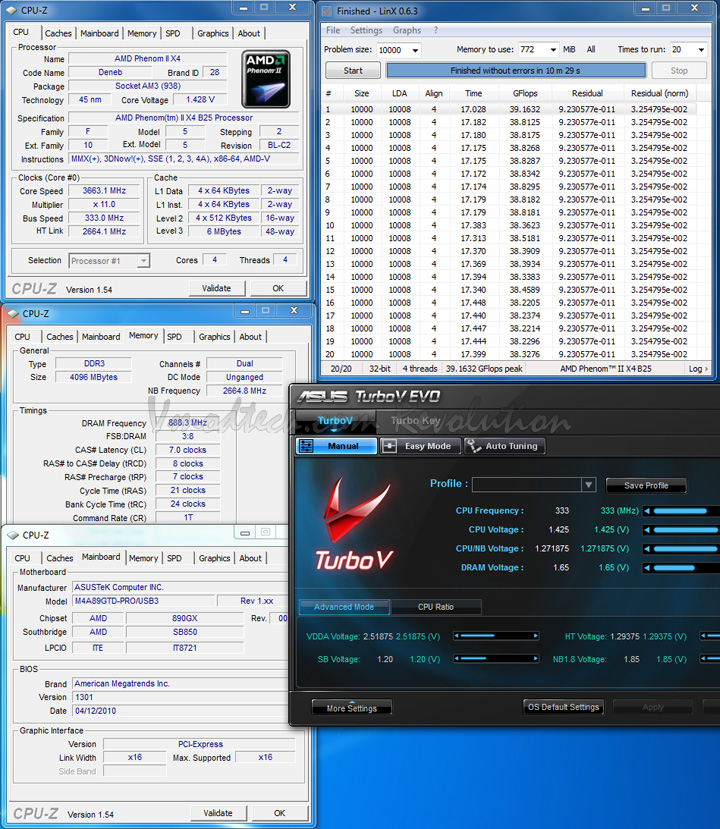720x829 pixels.
Task: Click the GFlops column header in LinX
Action: click(525, 94)
